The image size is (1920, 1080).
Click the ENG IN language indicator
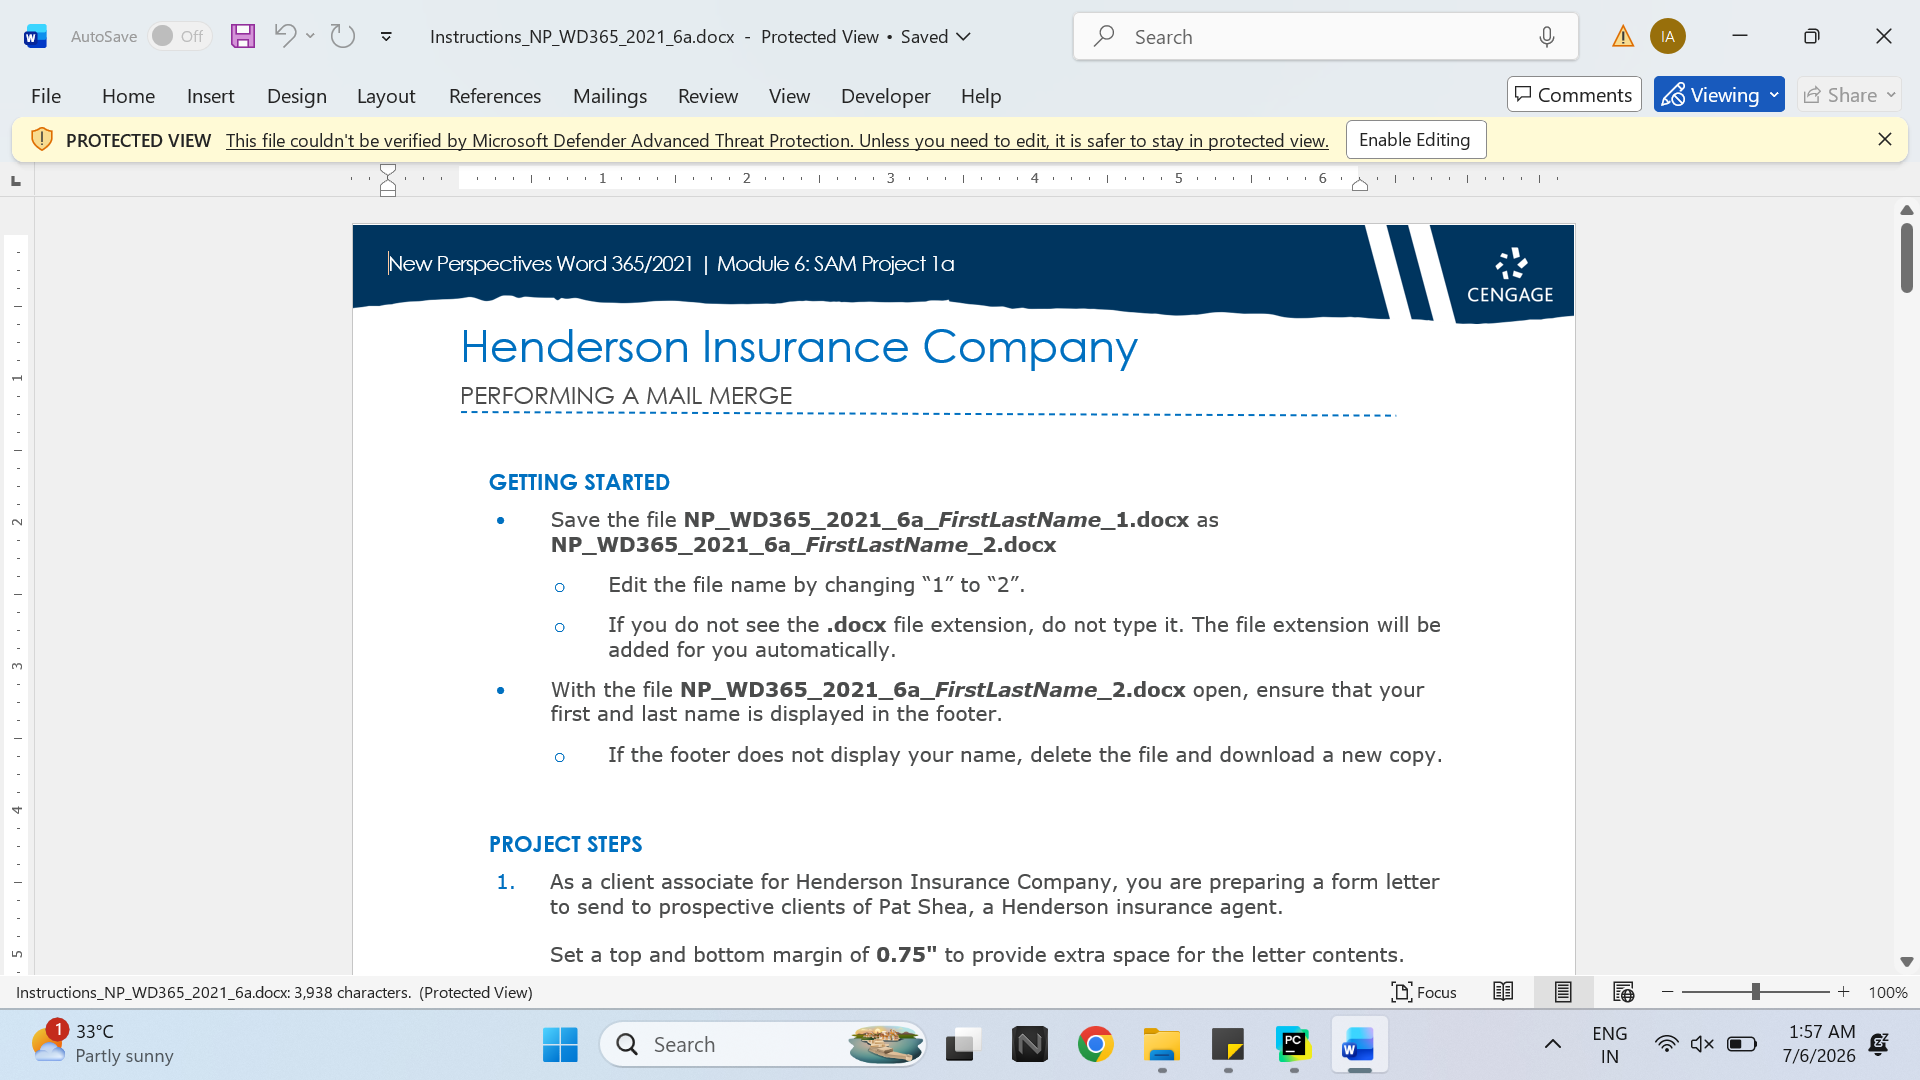[1609, 1044]
